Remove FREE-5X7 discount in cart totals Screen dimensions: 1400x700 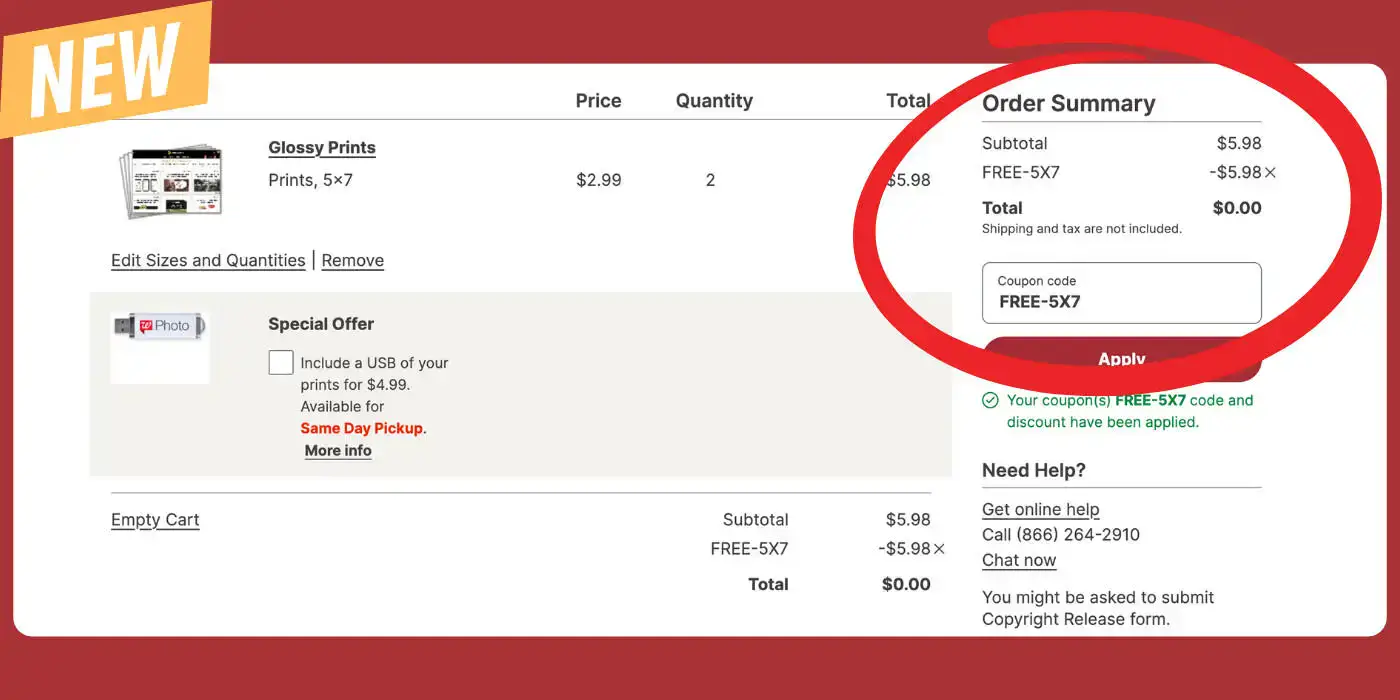click(x=939, y=549)
